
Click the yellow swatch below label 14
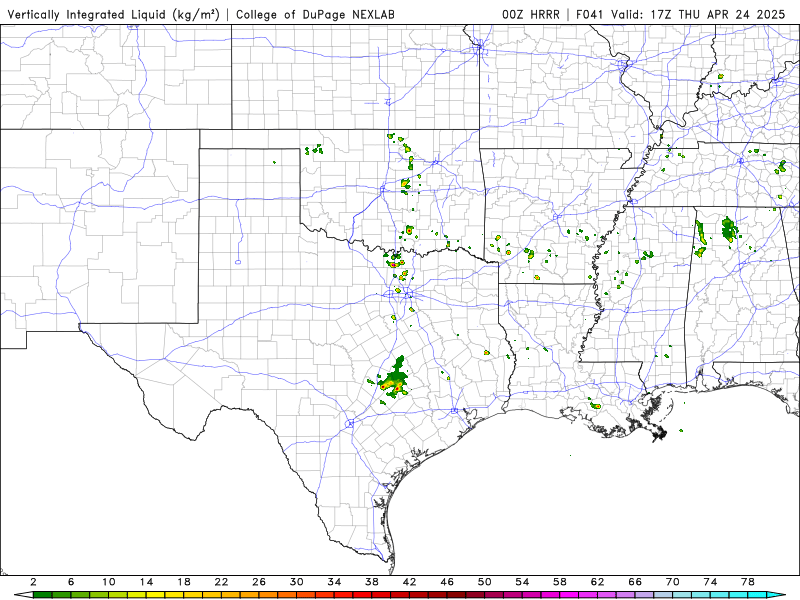(156, 595)
